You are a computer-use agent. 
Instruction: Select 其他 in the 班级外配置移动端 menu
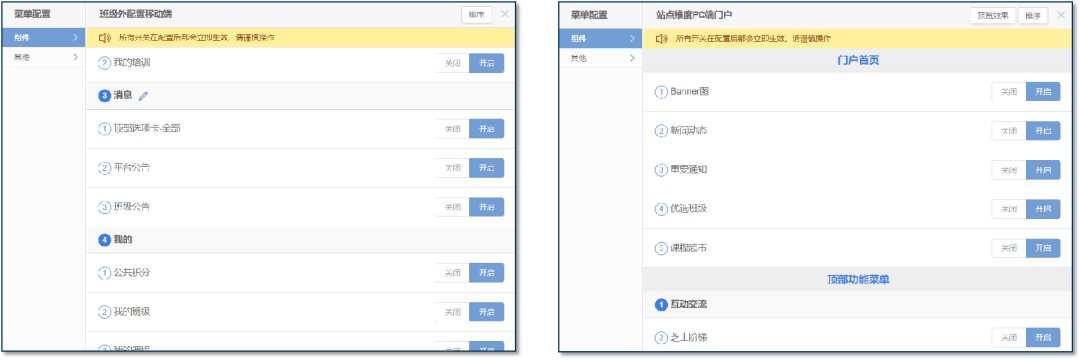point(44,58)
